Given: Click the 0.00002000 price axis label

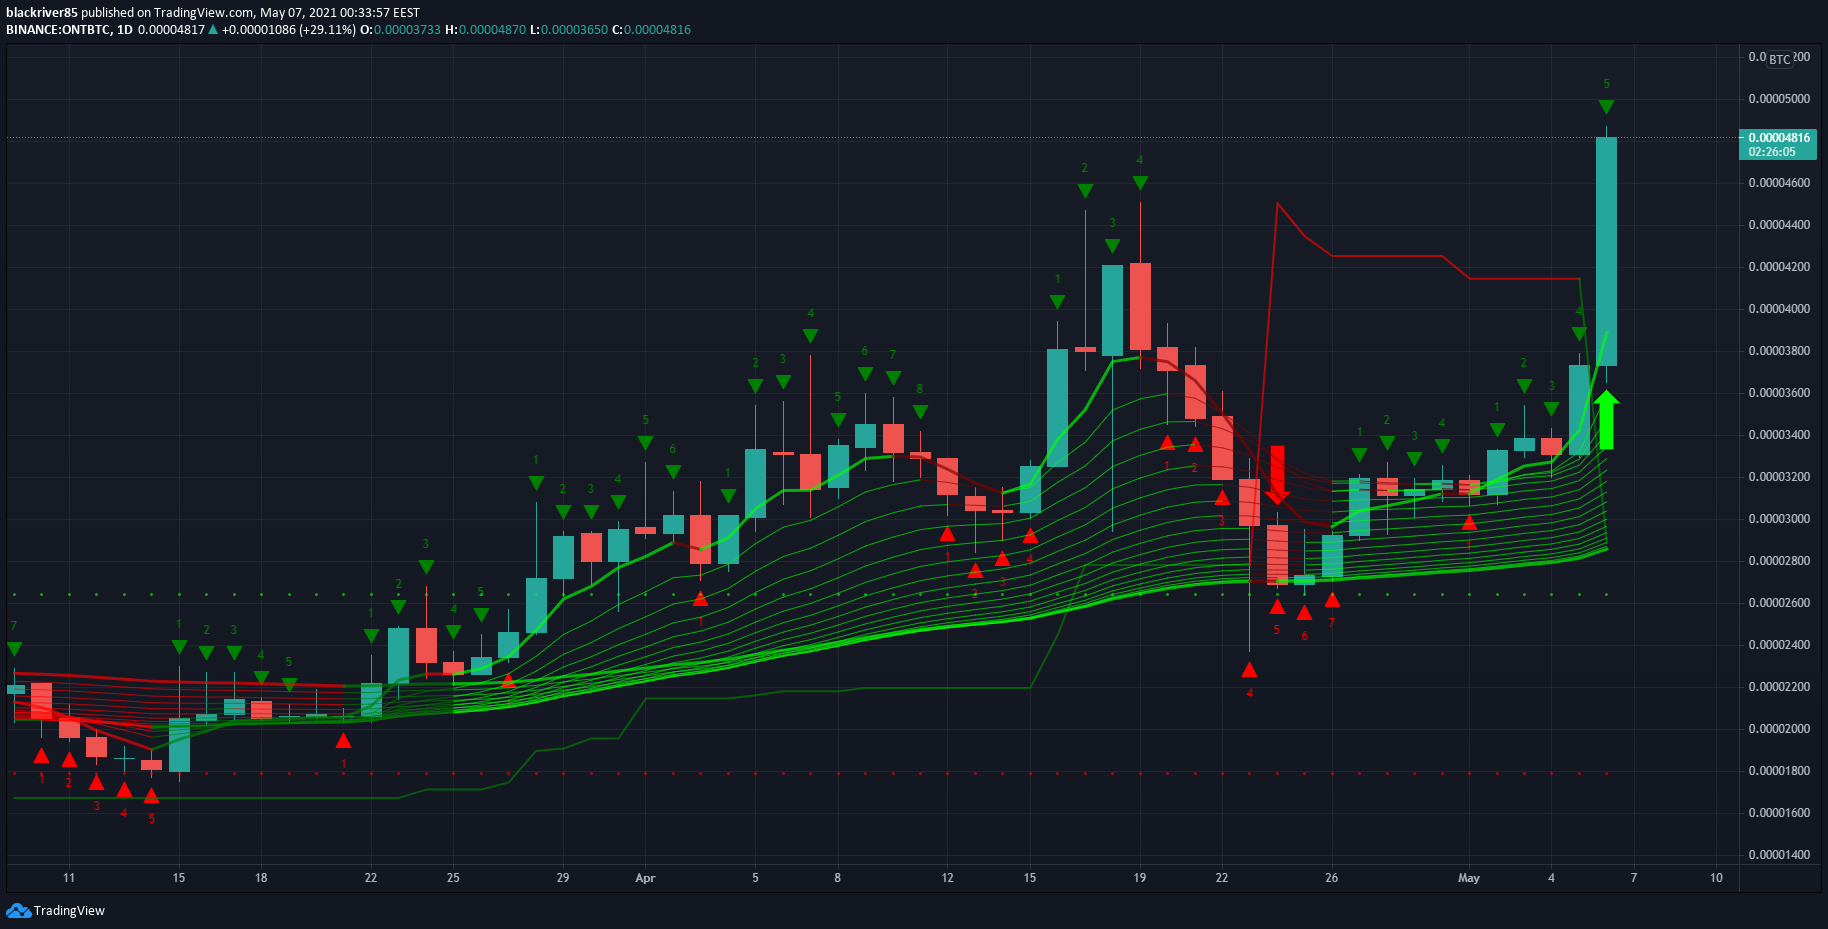Looking at the screenshot, I should (1779, 729).
